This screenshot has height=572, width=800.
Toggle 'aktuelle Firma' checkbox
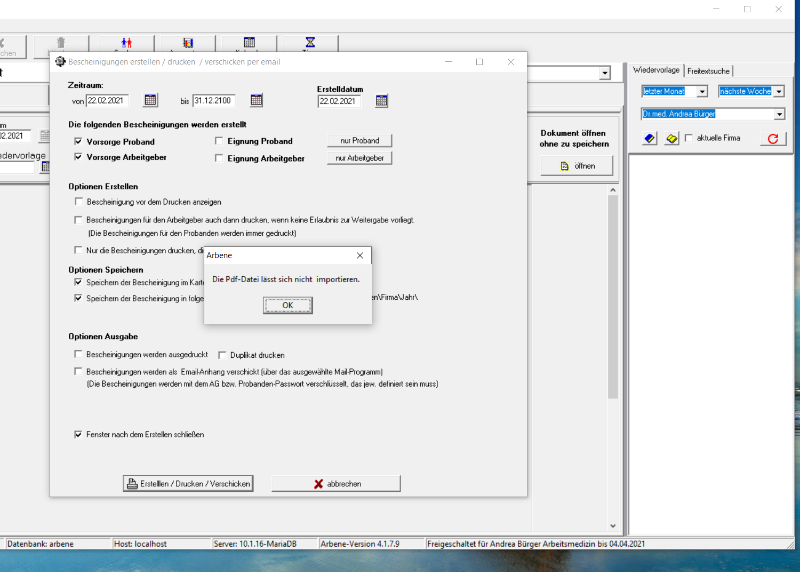tap(688, 138)
